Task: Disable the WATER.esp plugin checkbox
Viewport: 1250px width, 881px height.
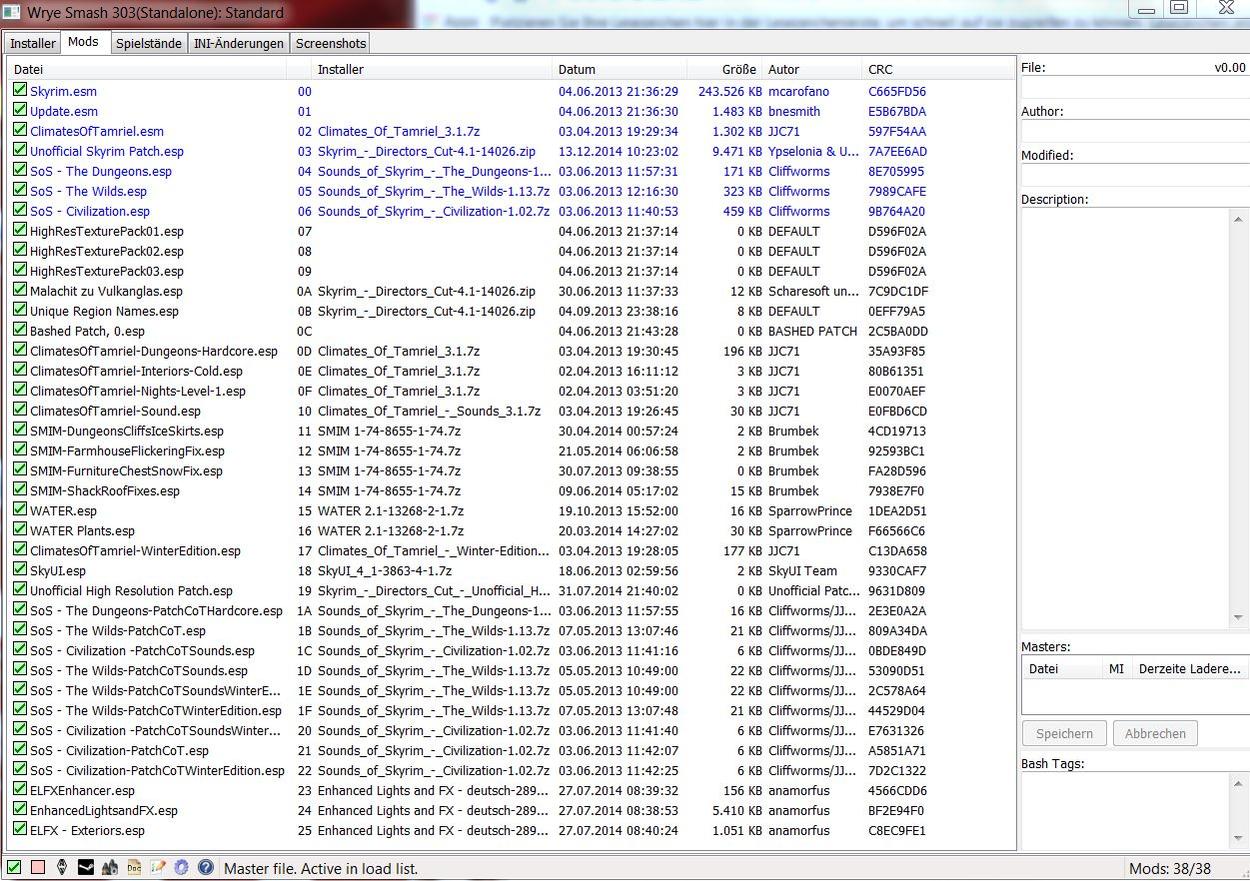Action: (x=20, y=510)
